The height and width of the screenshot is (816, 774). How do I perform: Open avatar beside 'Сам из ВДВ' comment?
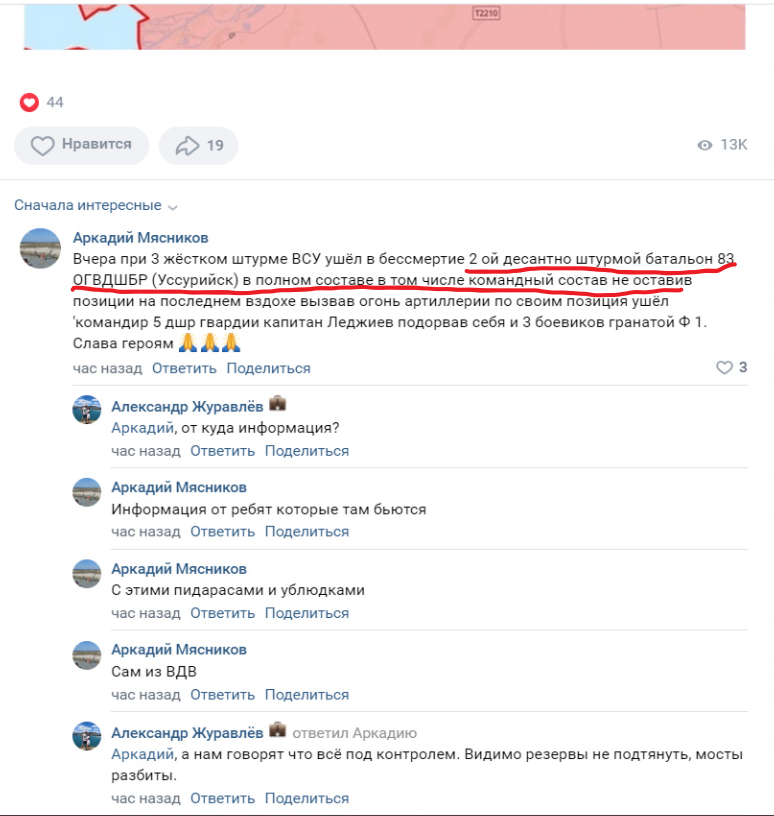[86, 655]
